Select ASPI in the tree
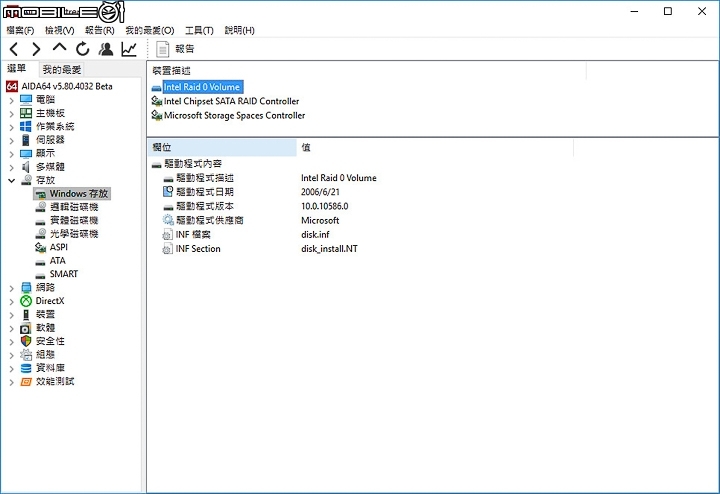Screen dimensions: 720x494 pos(58,247)
